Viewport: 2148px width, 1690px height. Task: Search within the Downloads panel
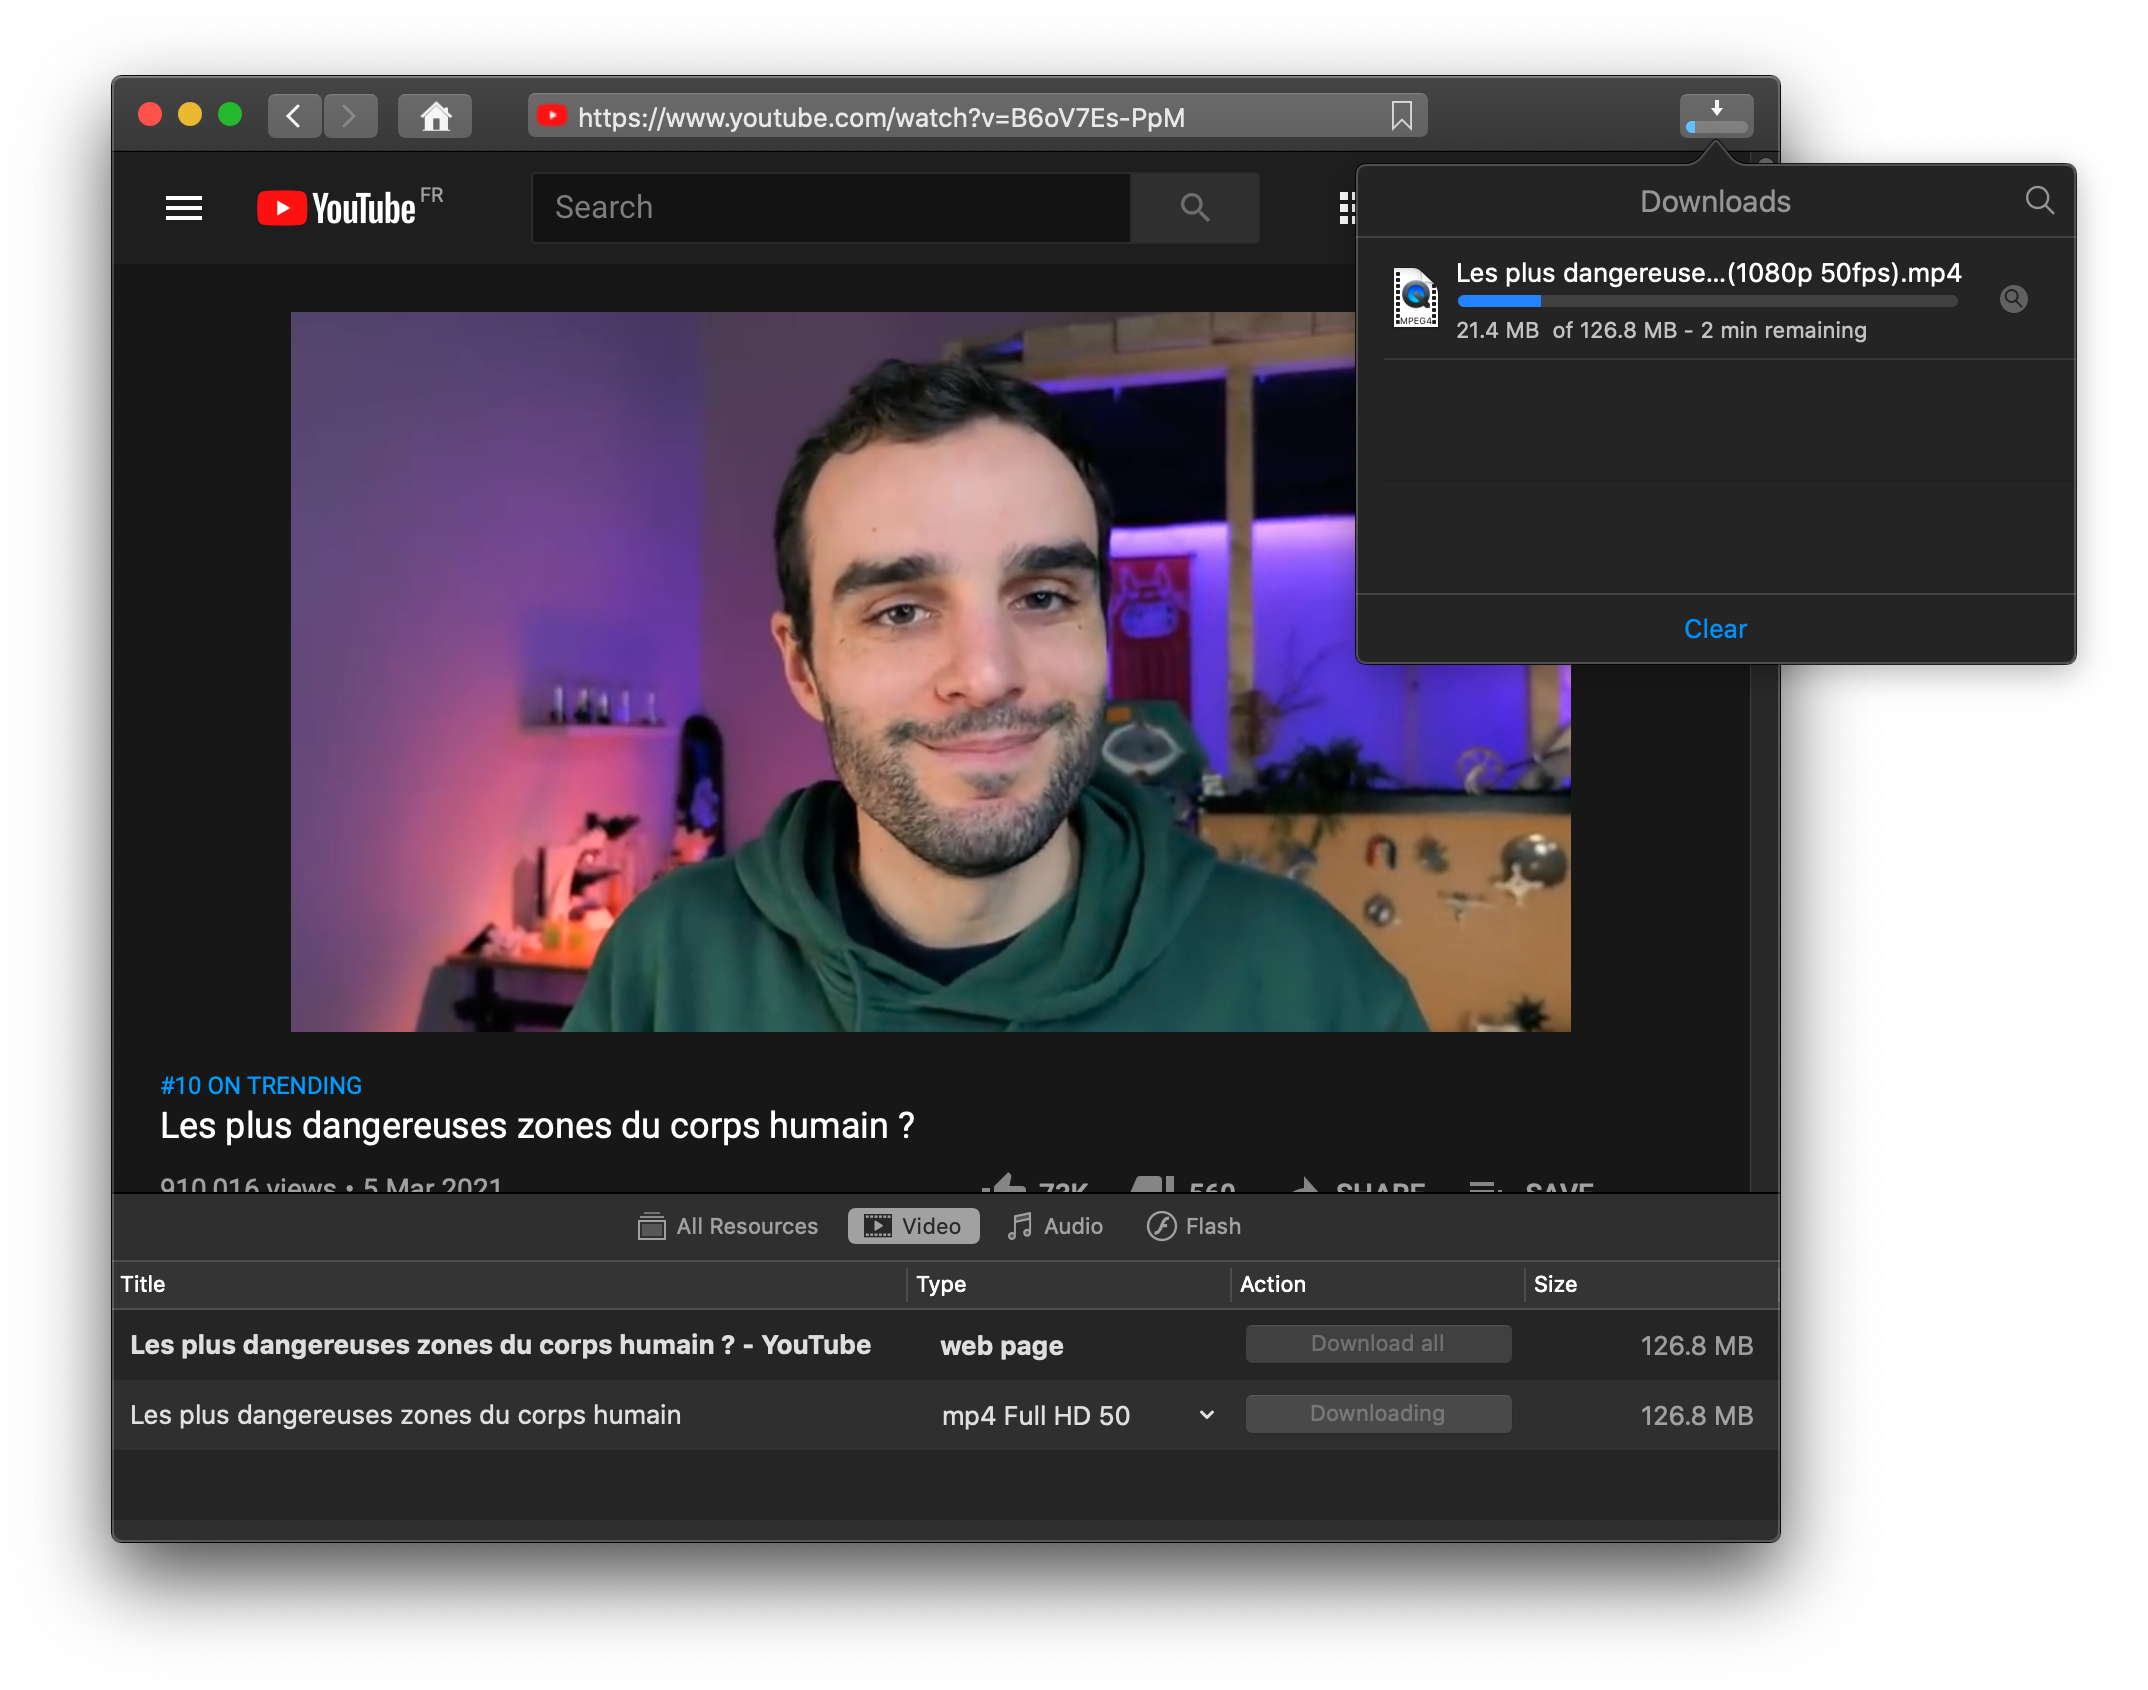click(x=2039, y=201)
